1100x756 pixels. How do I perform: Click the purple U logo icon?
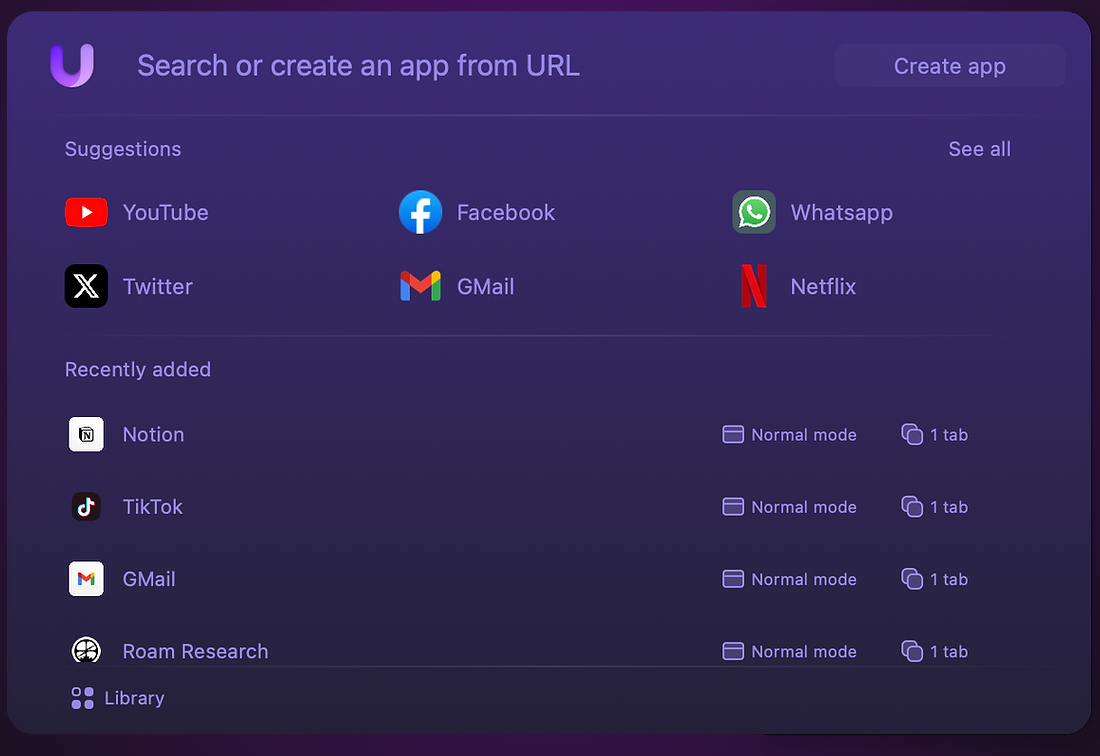point(72,66)
